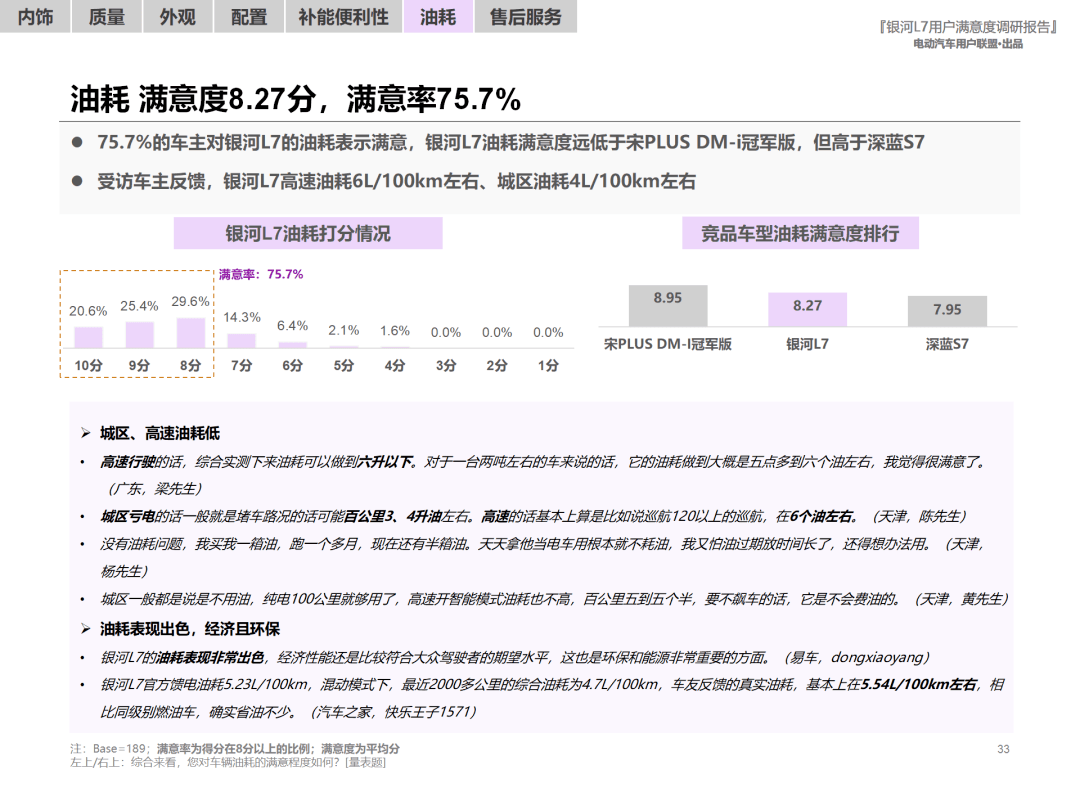Screen dimensions: 1080x810
Task: Click the 14.3% value above 7分
Action: 242,318
